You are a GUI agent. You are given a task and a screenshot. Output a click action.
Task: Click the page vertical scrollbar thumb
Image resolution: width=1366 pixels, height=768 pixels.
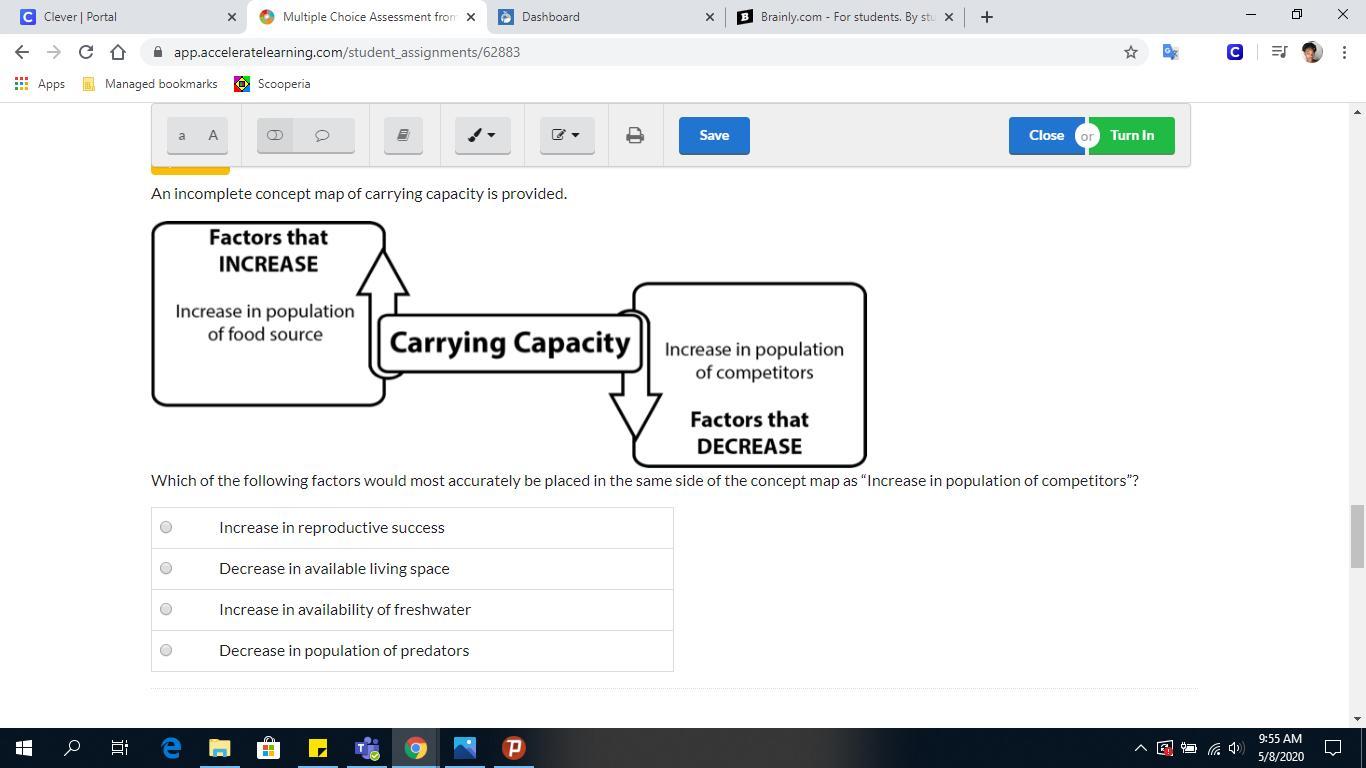tap(1357, 535)
